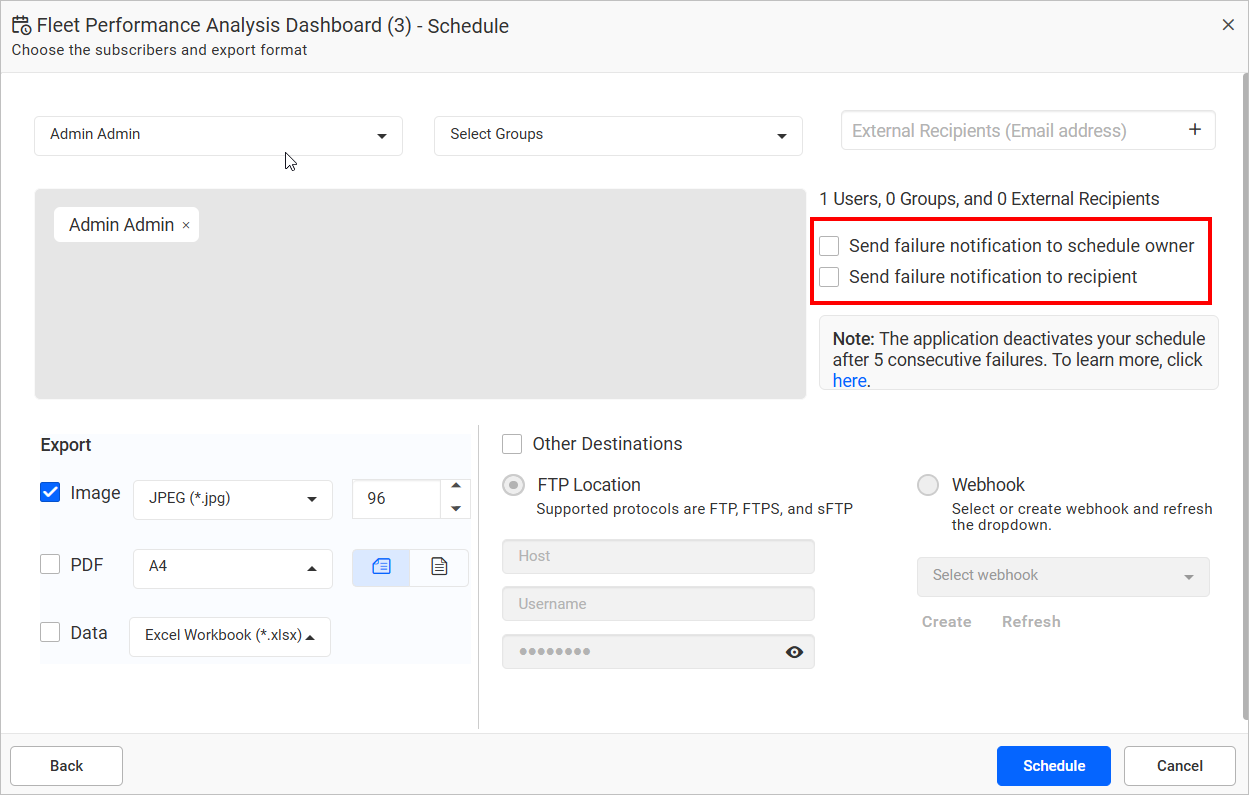Decrease image resolution with the down stepper arrow
The height and width of the screenshot is (795, 1249).
click(x=458, y=508)
